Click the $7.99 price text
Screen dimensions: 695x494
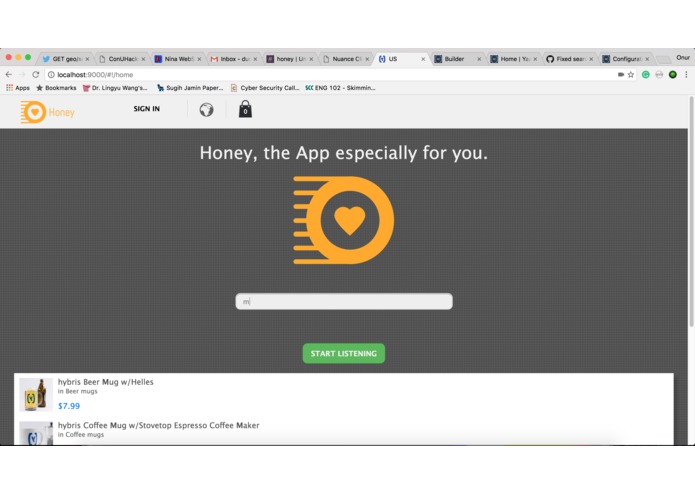pos(69,406)
